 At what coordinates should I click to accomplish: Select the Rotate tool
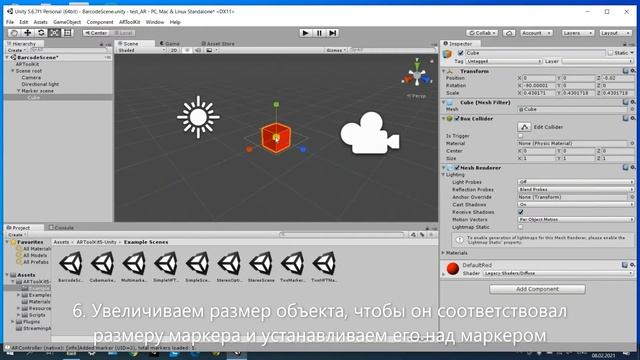click(41, 33)
